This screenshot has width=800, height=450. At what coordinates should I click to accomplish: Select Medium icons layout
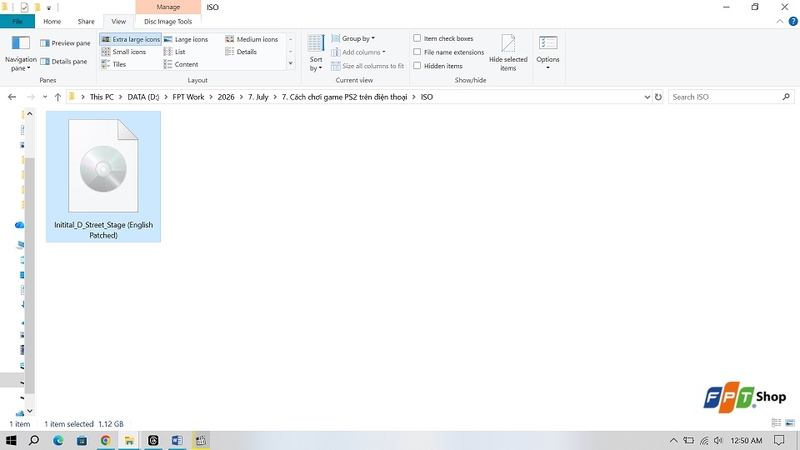pyautogui.click(x=252, y=39)
